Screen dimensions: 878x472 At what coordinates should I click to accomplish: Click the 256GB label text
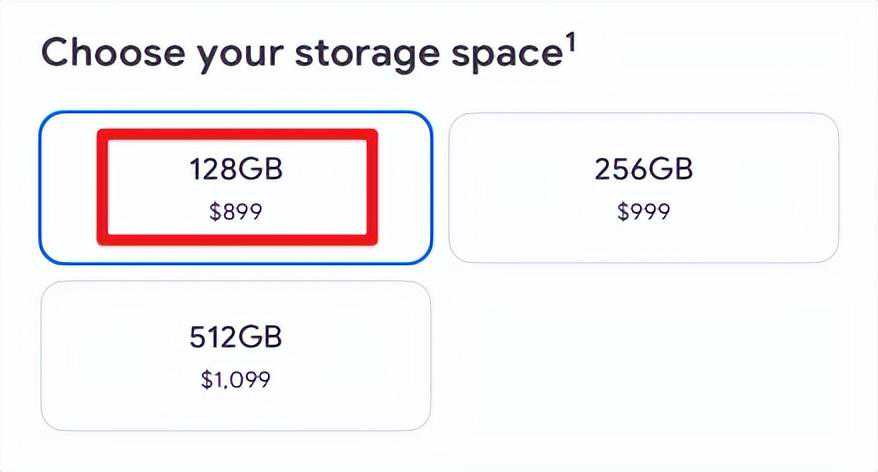pos(643,170)
